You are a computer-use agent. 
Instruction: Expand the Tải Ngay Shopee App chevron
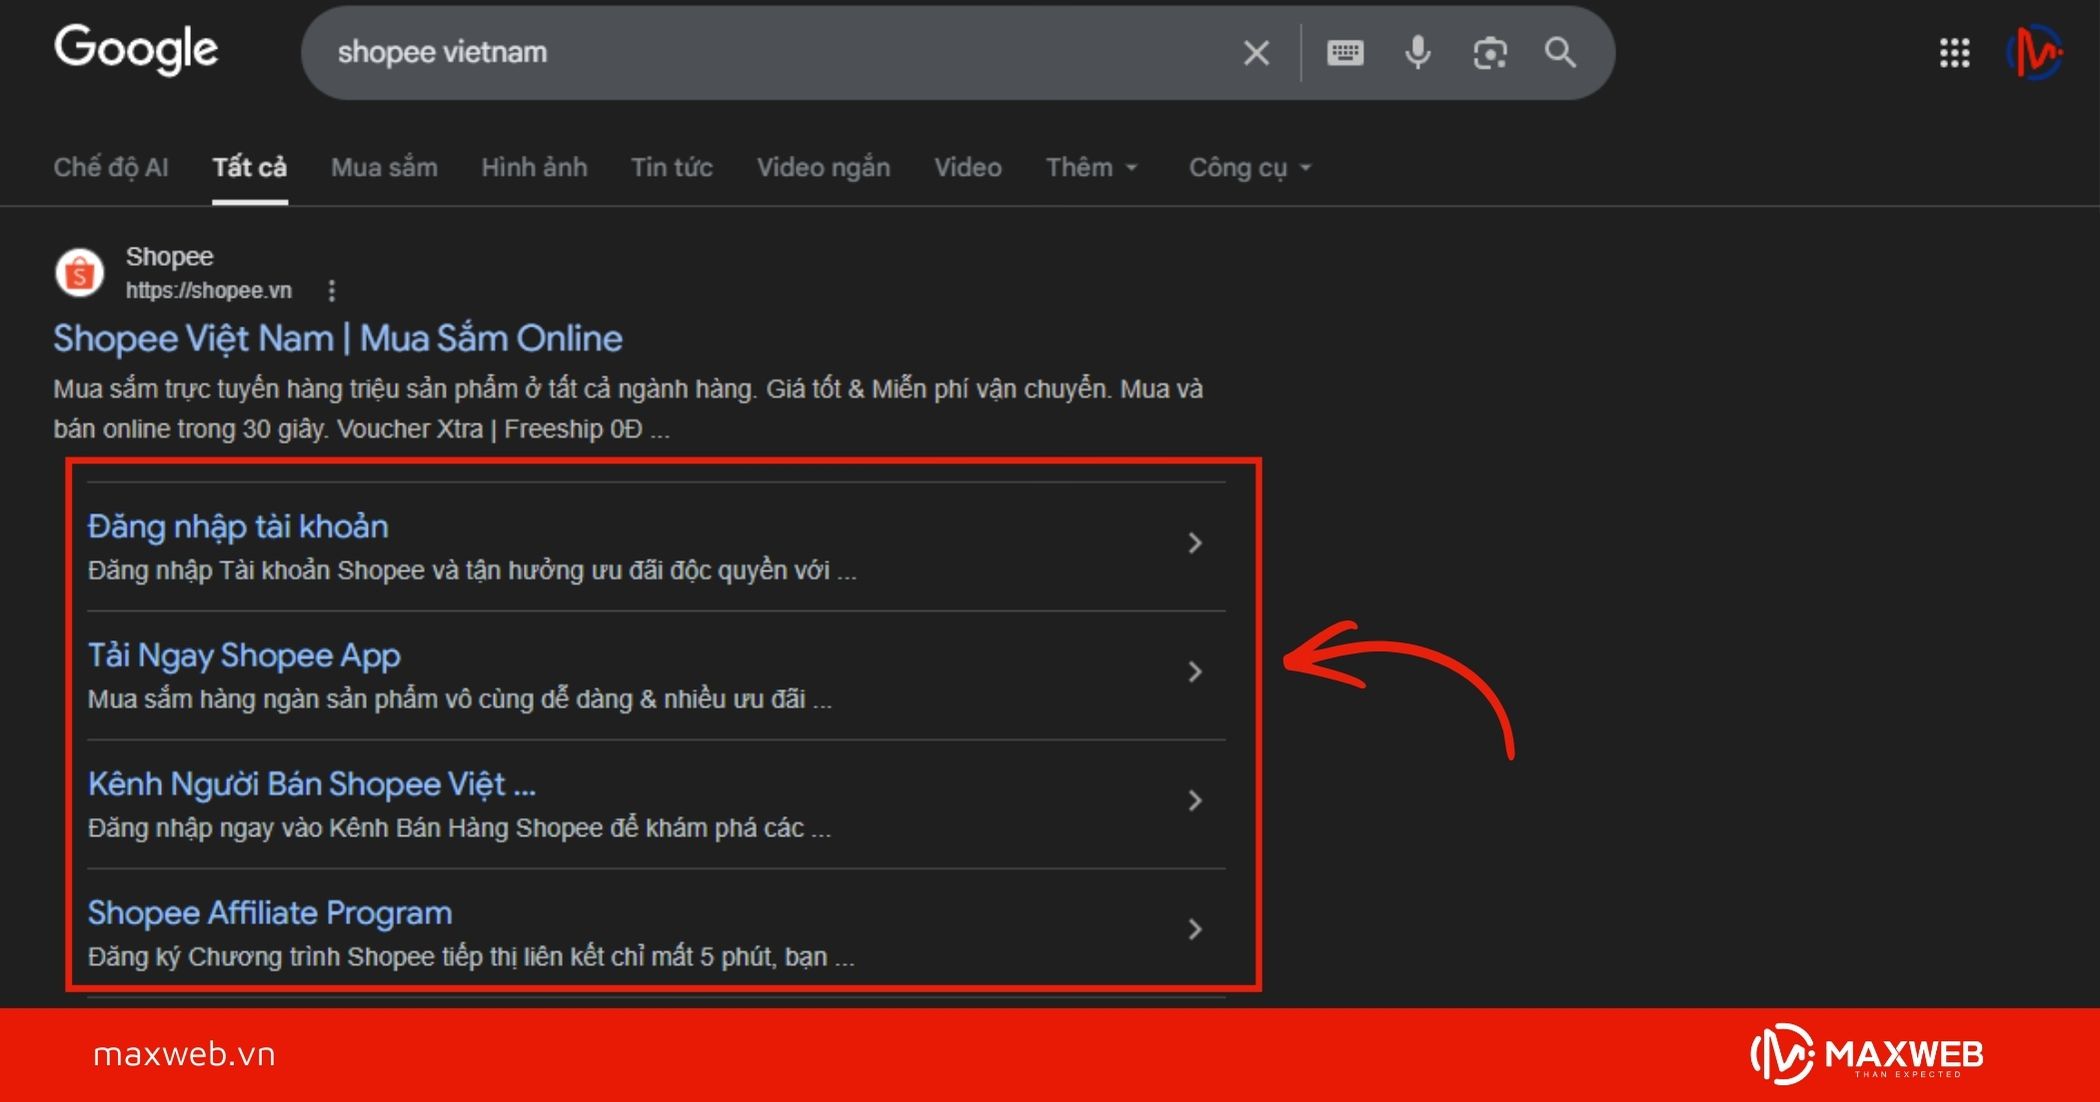click(x=1195, y=672)
